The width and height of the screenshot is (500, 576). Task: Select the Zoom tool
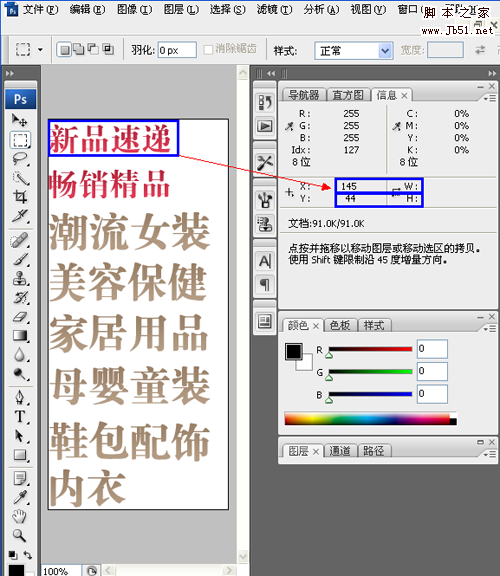coord(20,536)
